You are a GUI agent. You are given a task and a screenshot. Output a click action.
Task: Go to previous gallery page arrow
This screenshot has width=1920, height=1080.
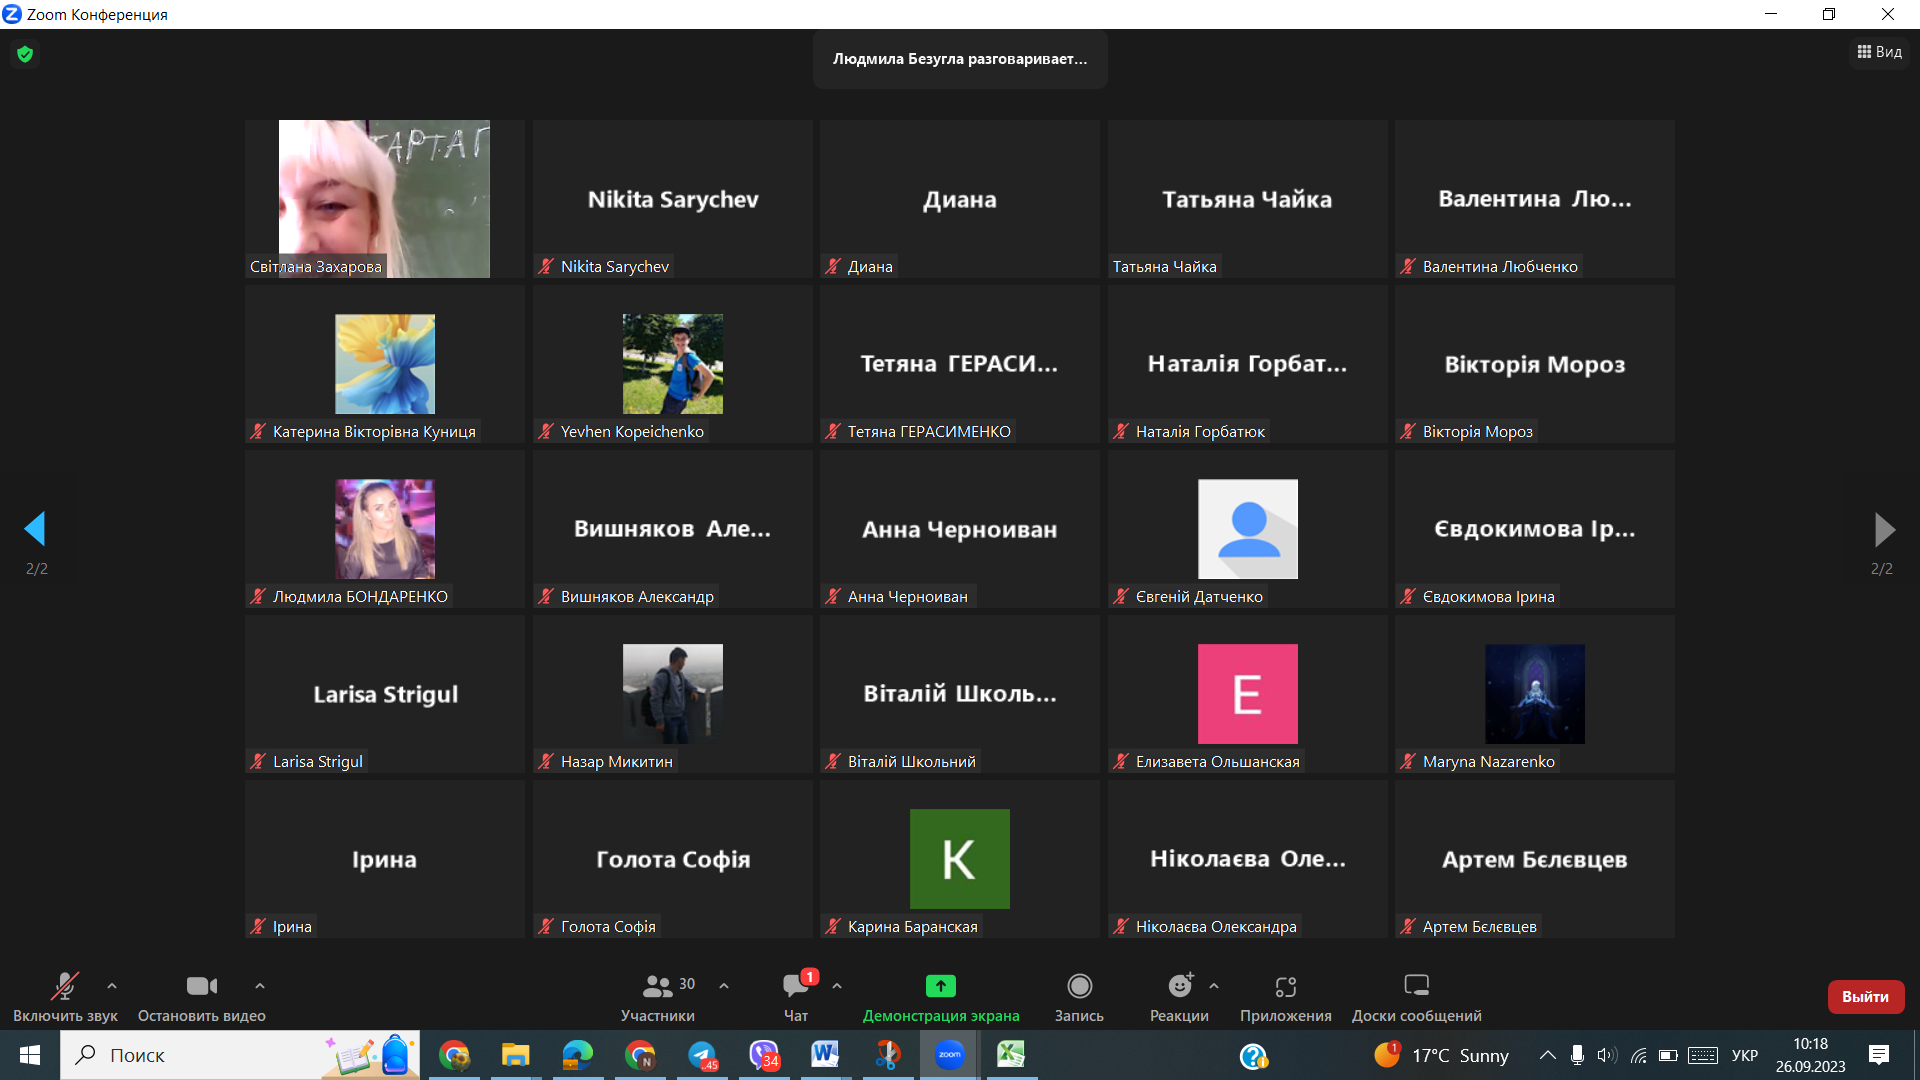(36, 529)
